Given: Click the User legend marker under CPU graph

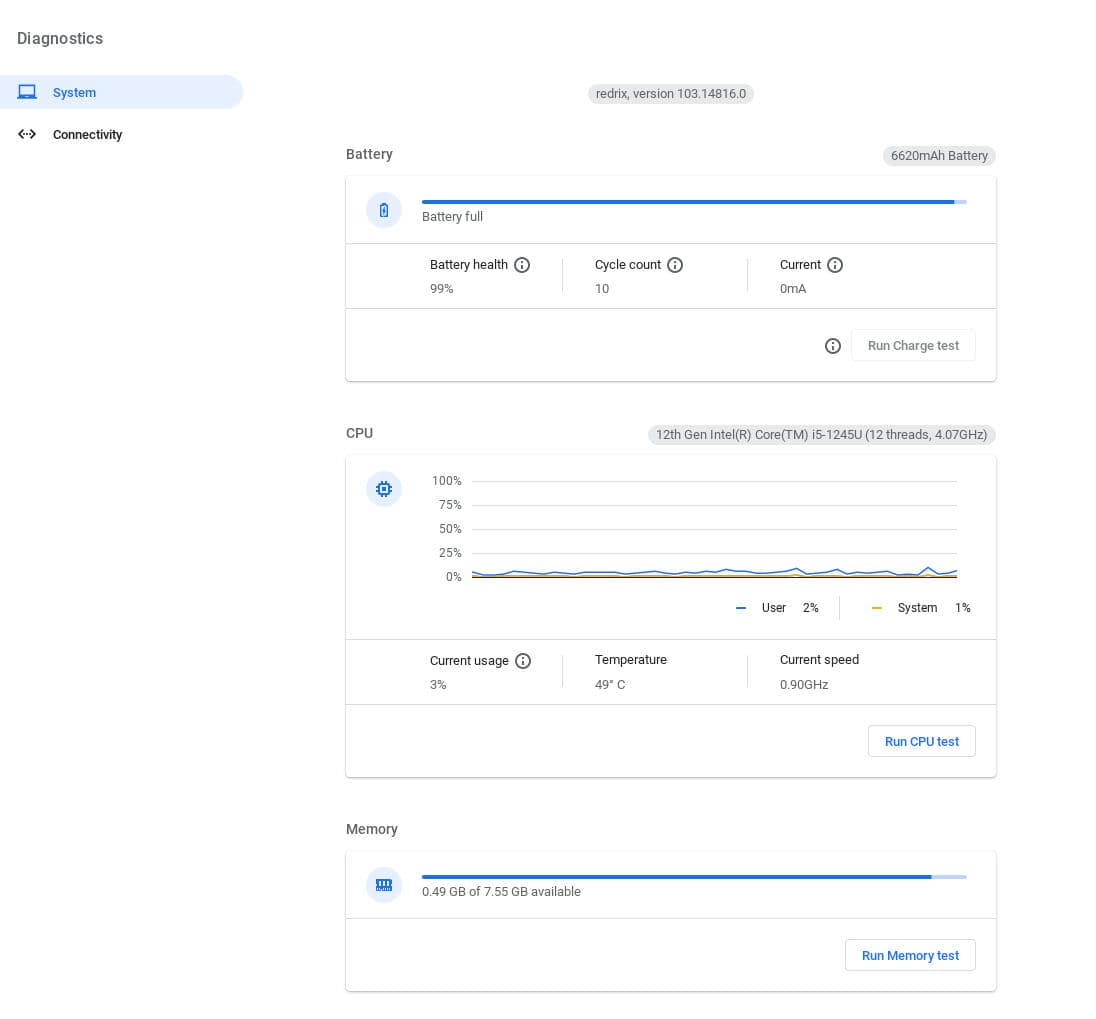Looking at the screenshot, I should click(x=741, y=608).
